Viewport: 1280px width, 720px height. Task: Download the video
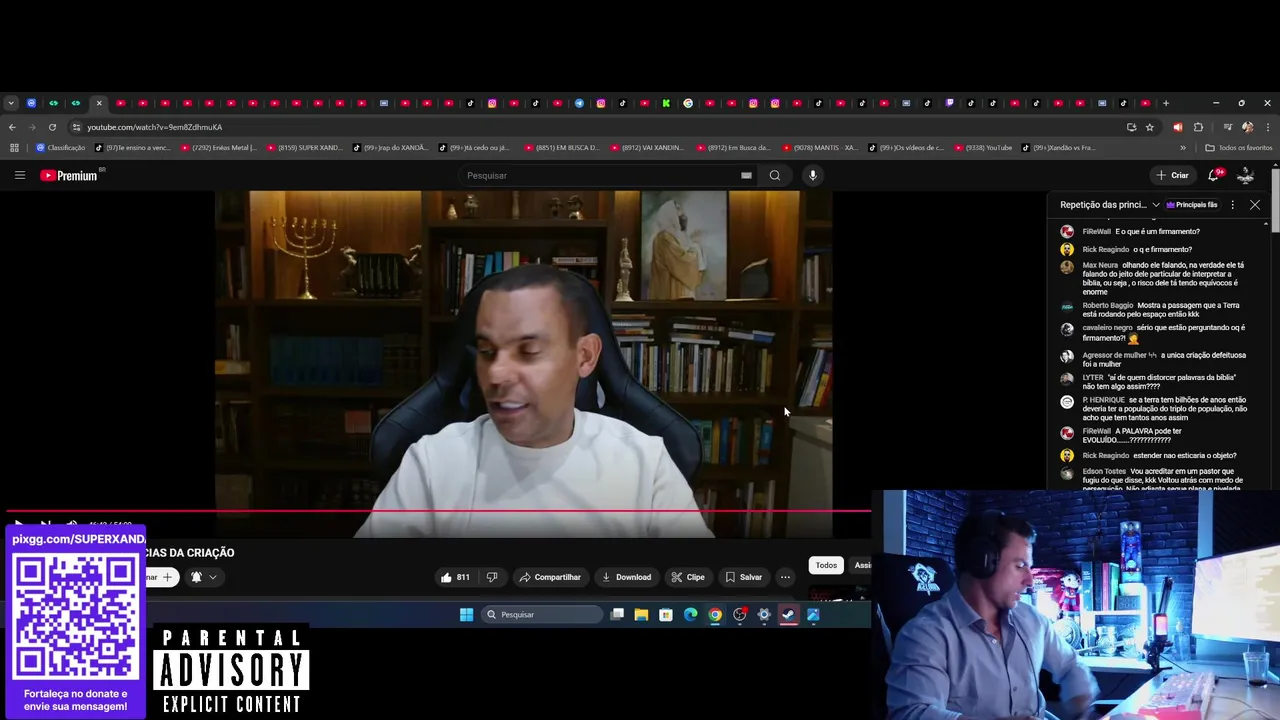(x=626, y=577)
